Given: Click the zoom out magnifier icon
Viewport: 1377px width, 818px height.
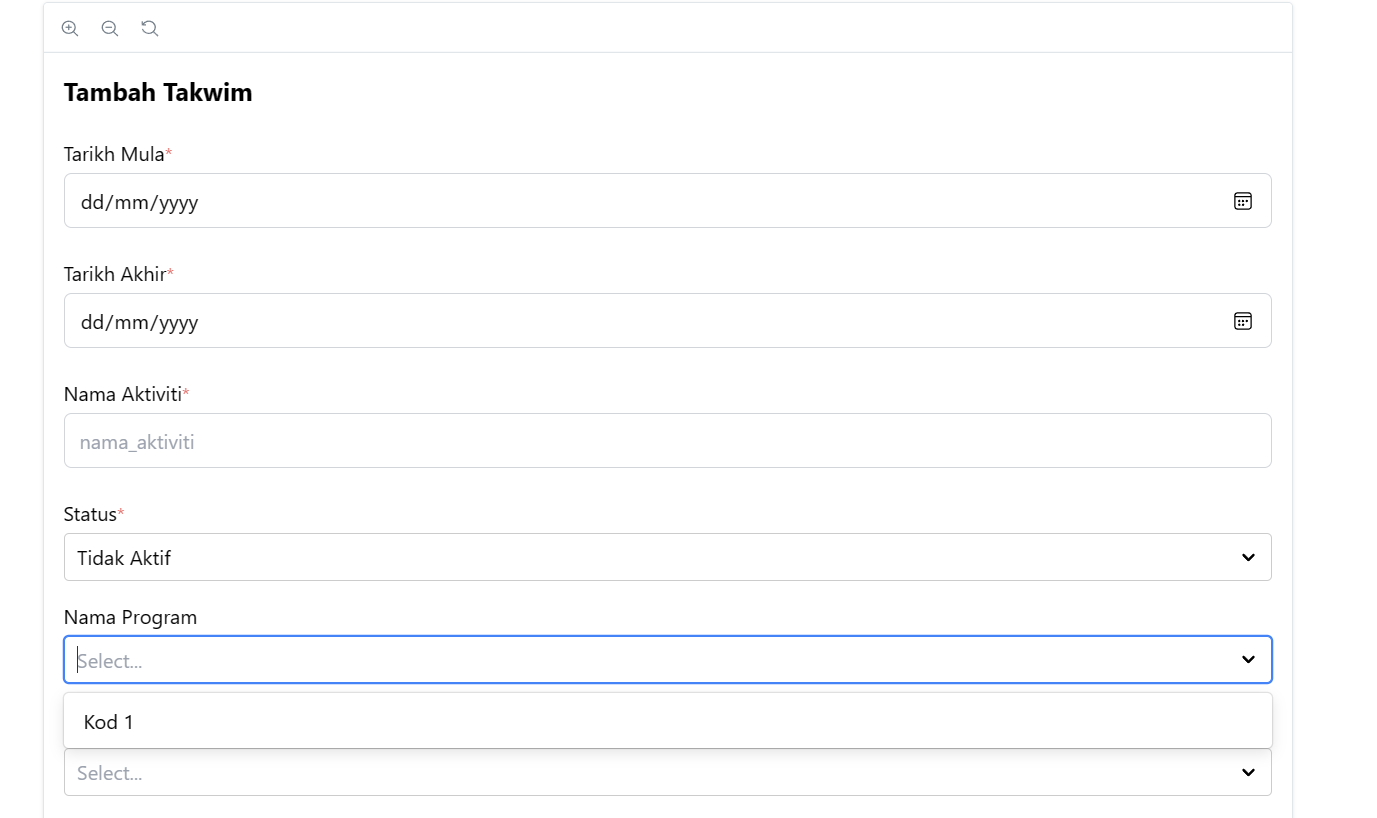Looking at the screenshot, I should click(110, 28).
